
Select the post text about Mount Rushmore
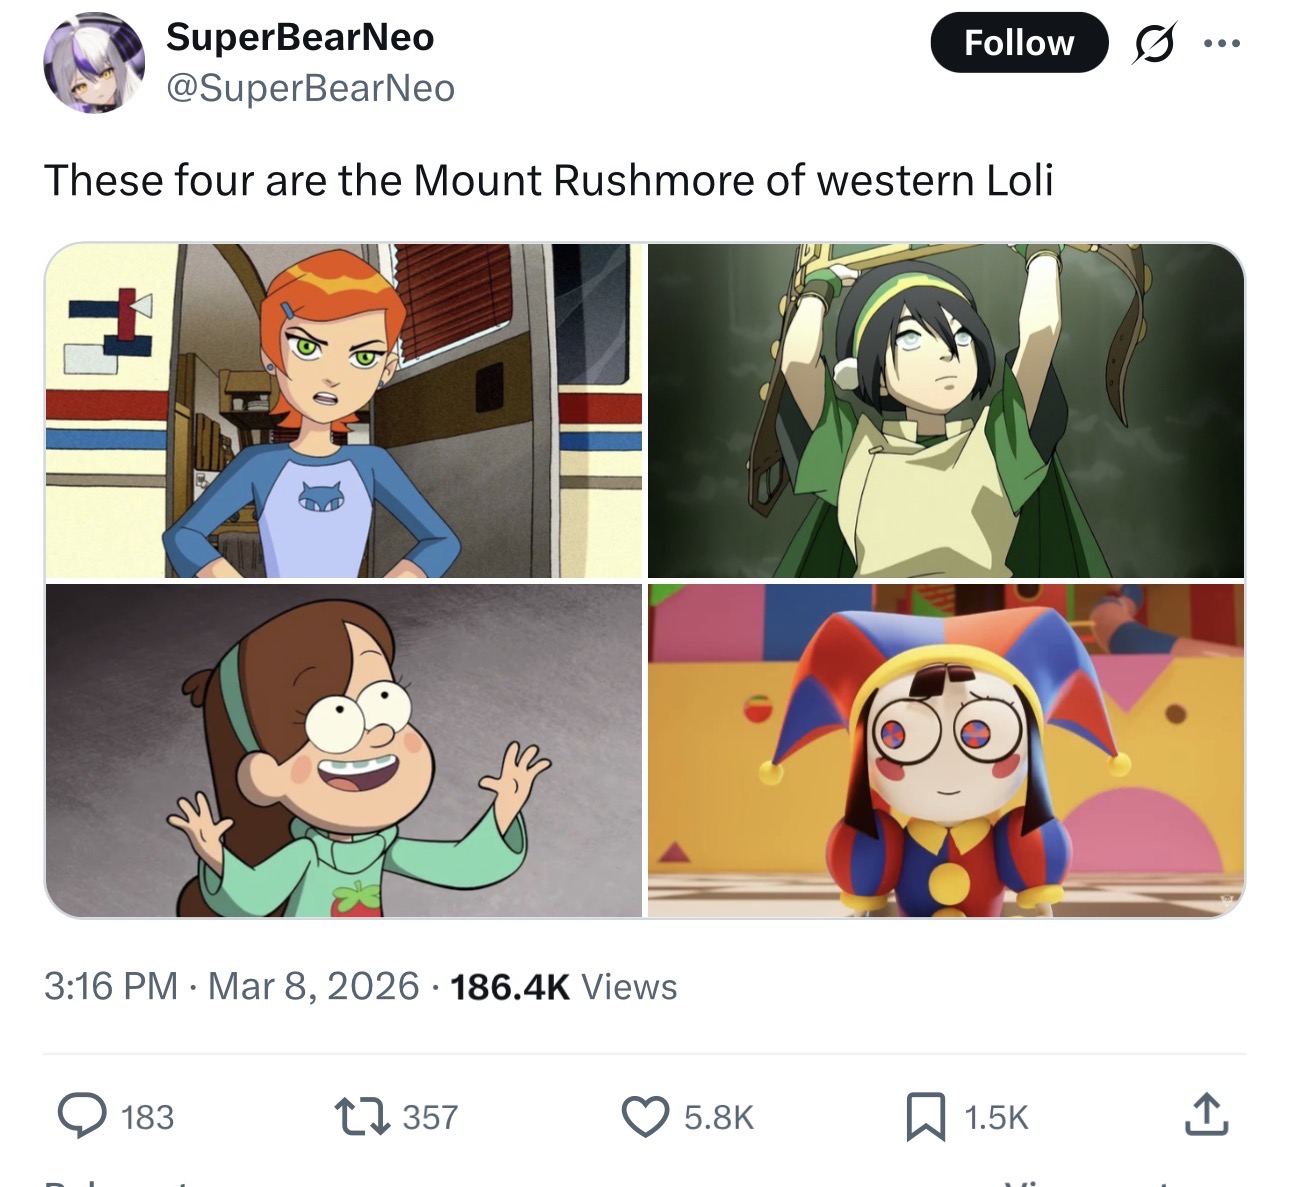[548, 181]
